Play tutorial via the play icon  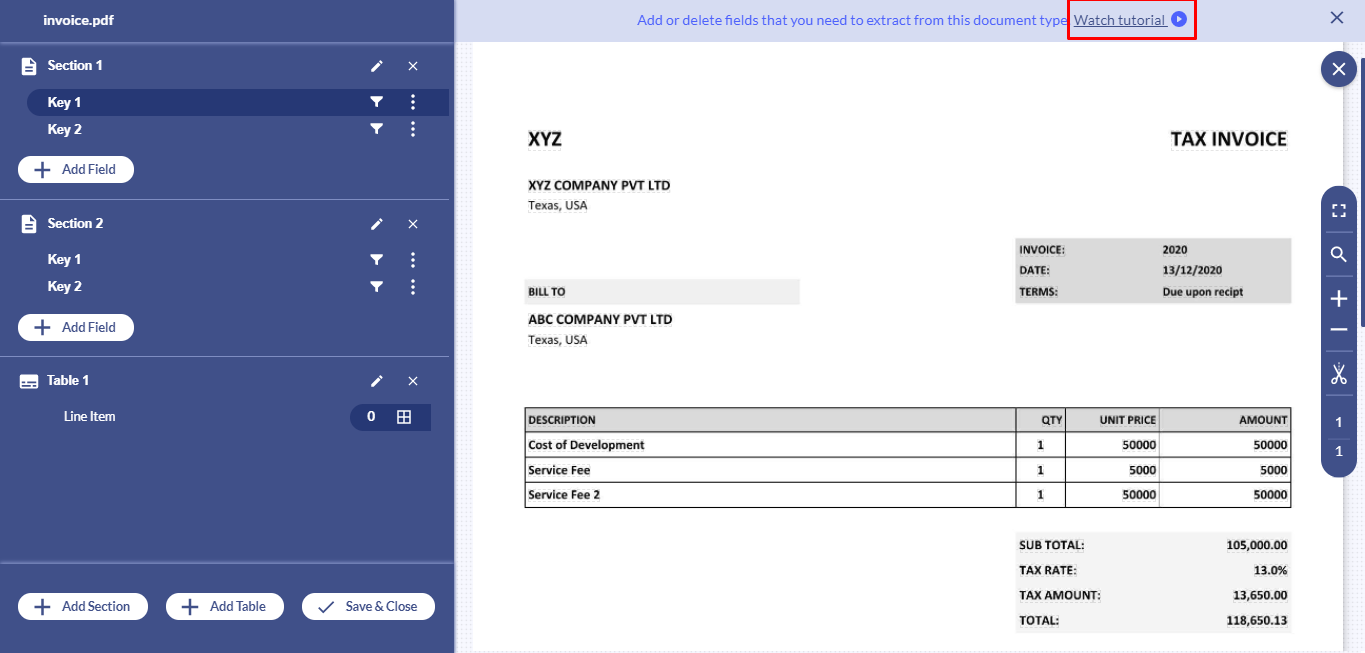[x=1179, y=19]
